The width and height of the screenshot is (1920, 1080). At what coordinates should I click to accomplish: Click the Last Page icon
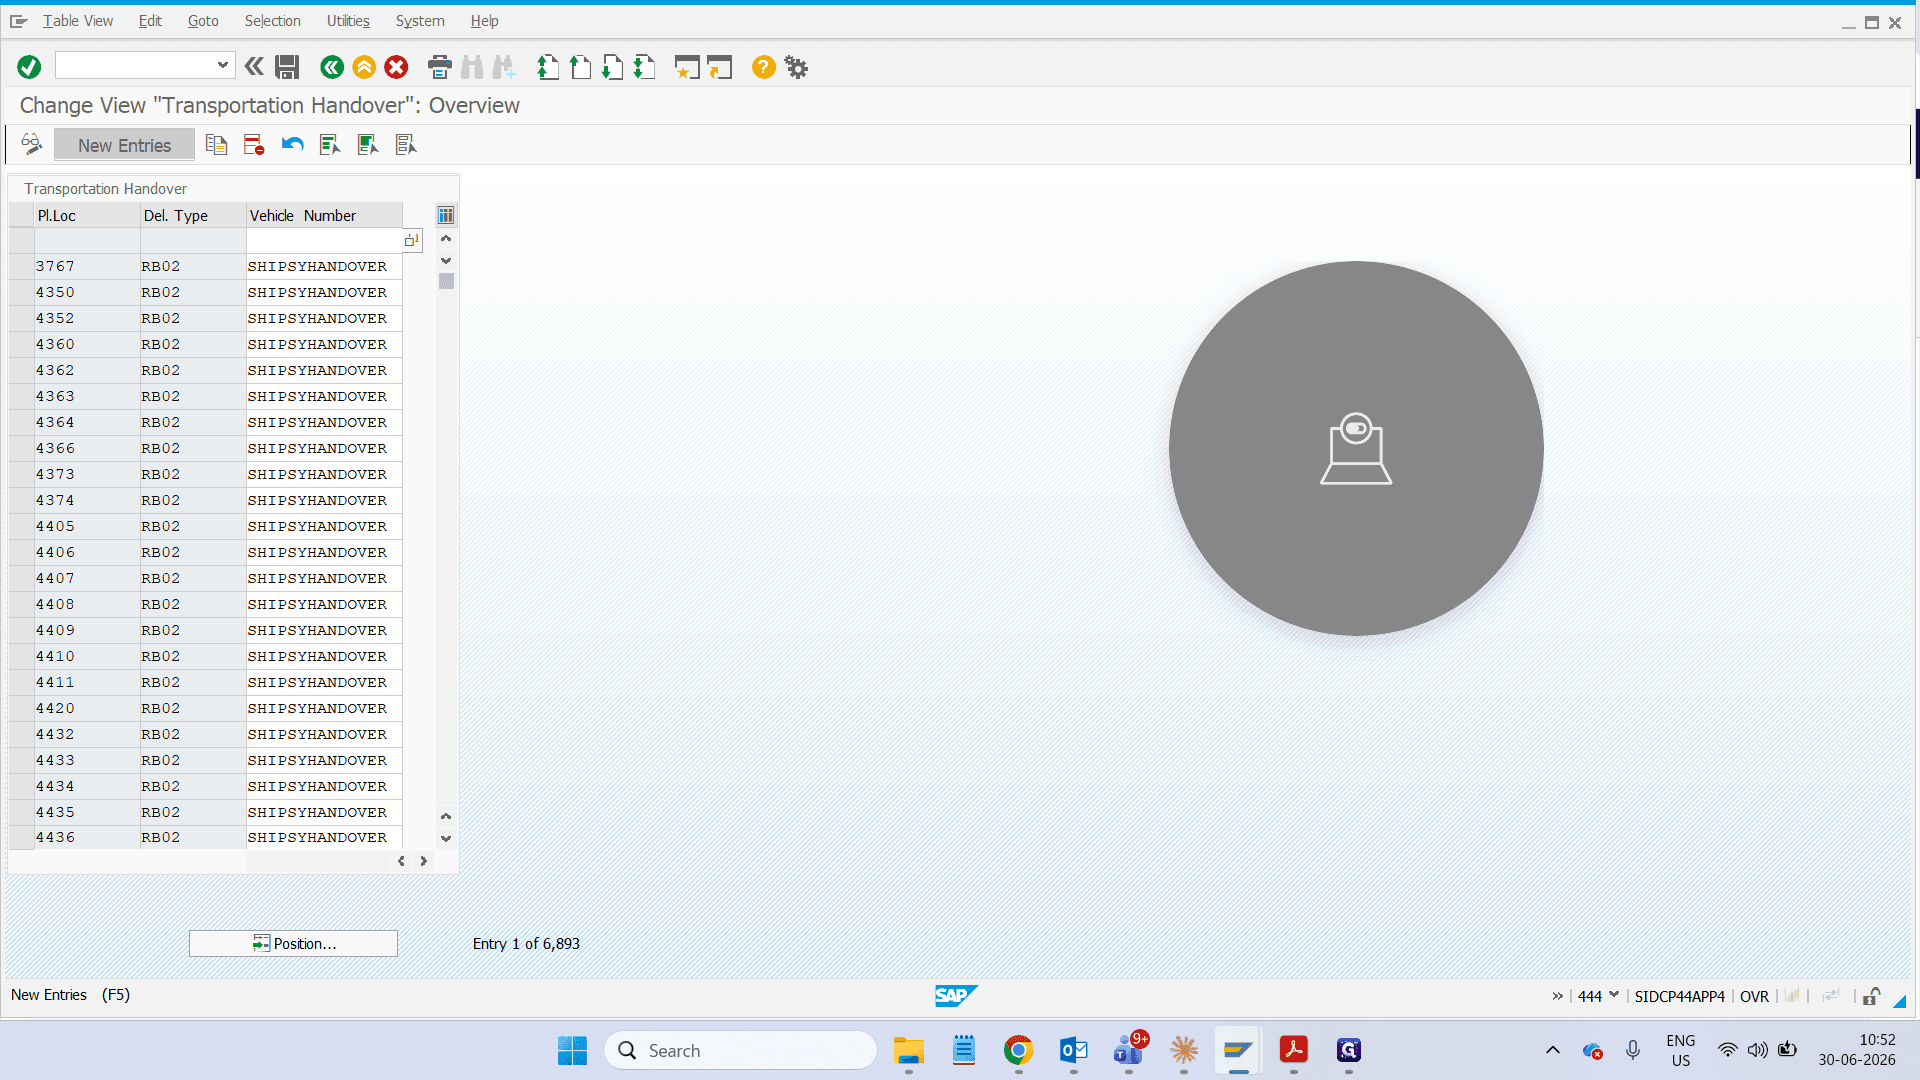[x=644, y=67]
